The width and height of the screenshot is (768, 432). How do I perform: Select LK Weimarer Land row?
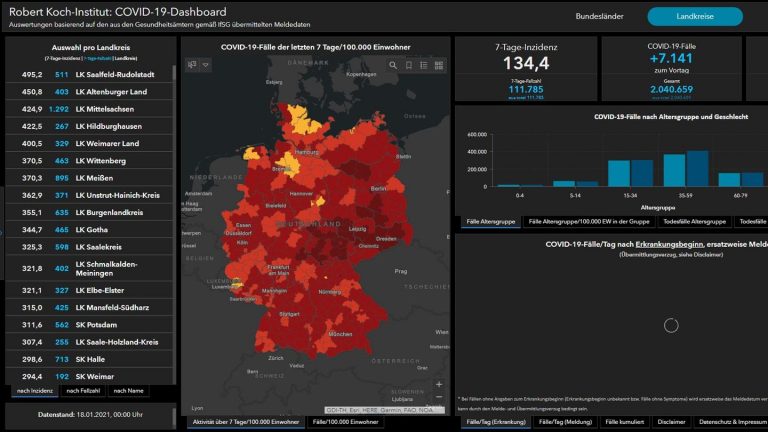[89, 144]
